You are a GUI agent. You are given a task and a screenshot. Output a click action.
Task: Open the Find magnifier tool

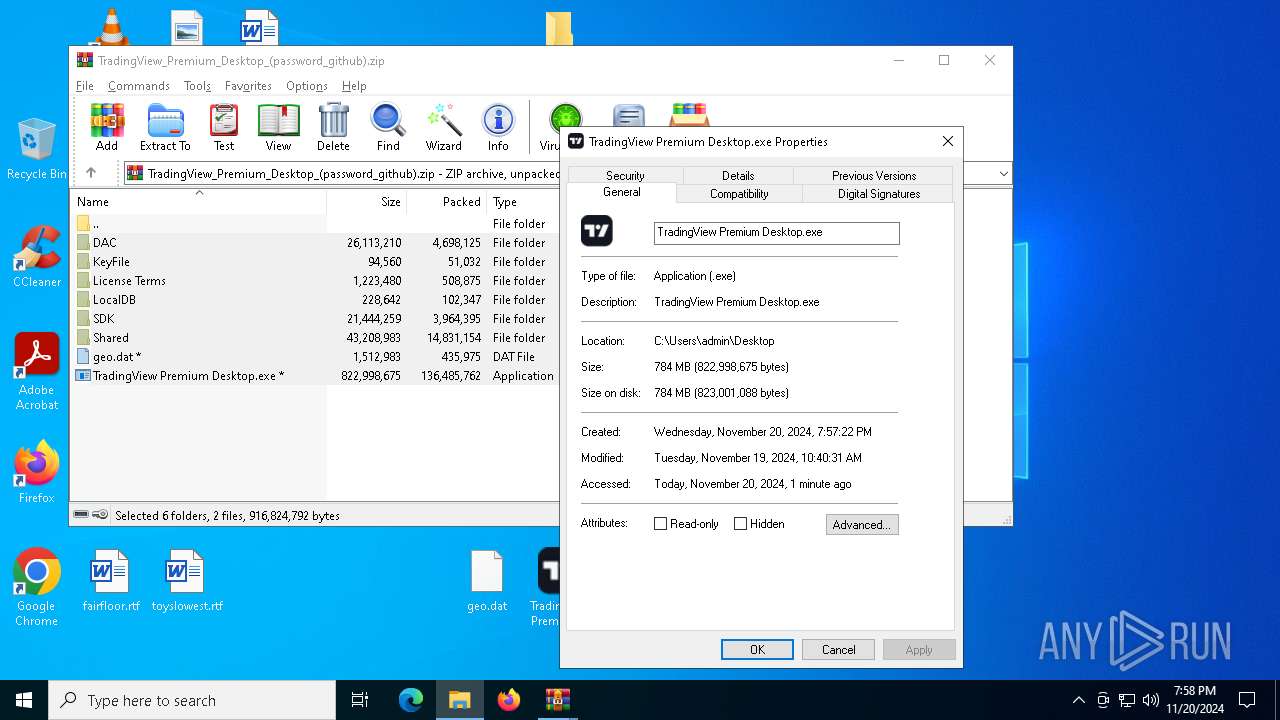388,127
